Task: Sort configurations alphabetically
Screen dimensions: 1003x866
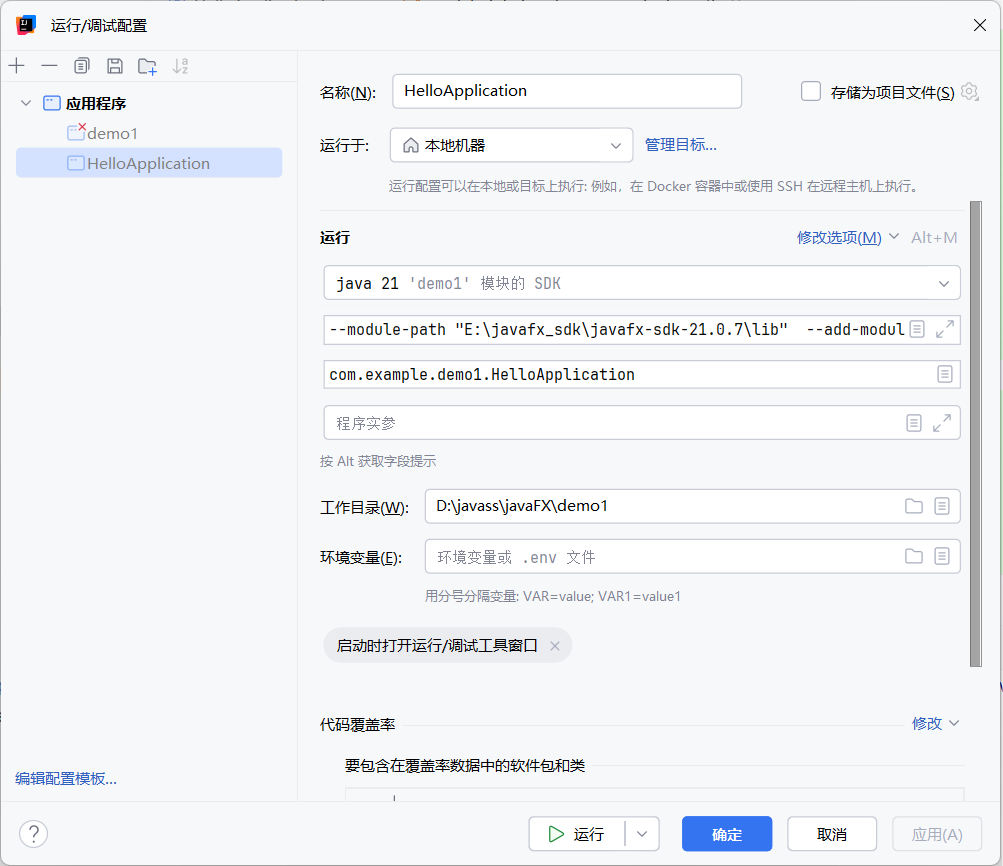Action: (180, 65)
